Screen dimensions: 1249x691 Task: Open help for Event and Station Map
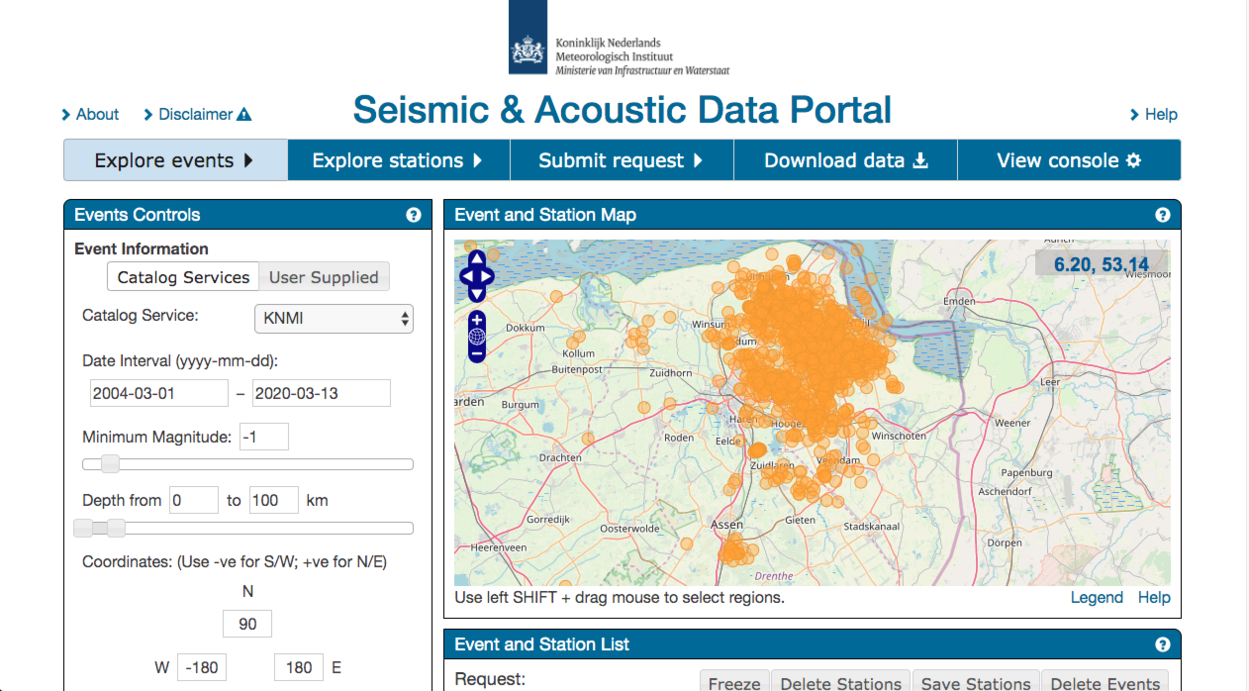pyautogui.click(x=1162, y=215)
